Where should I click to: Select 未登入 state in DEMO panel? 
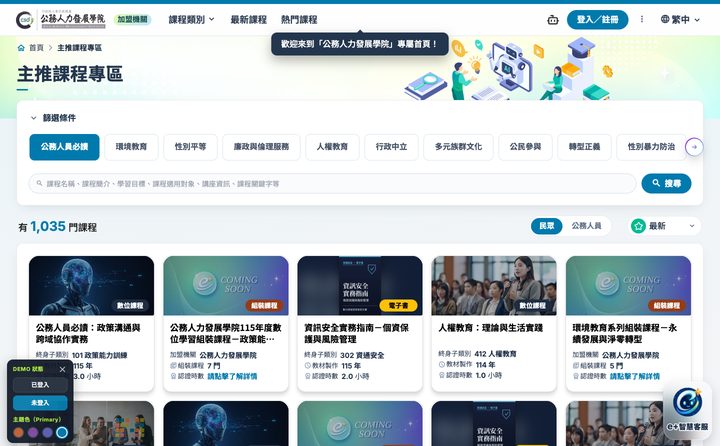pyautogui.click(x=40, y=403)
